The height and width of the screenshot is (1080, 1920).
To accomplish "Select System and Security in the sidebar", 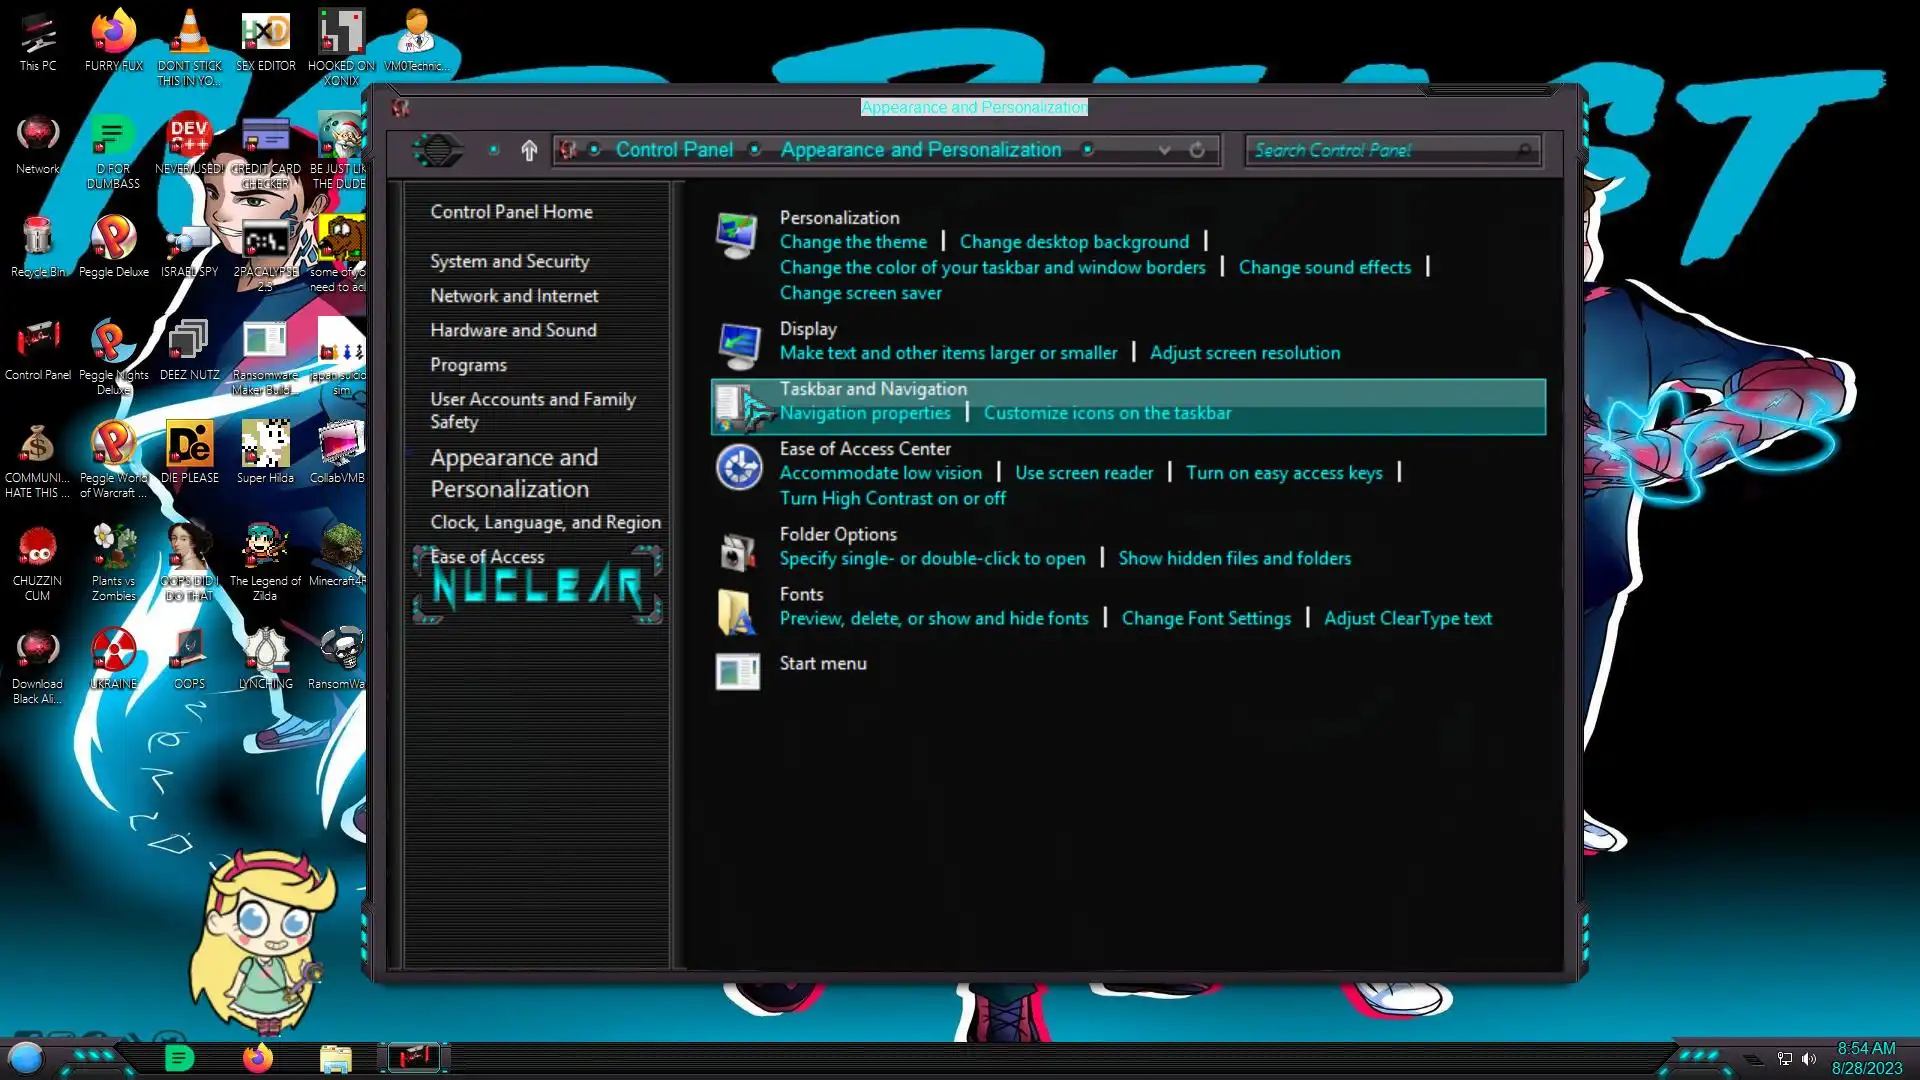I will point(509,261).
